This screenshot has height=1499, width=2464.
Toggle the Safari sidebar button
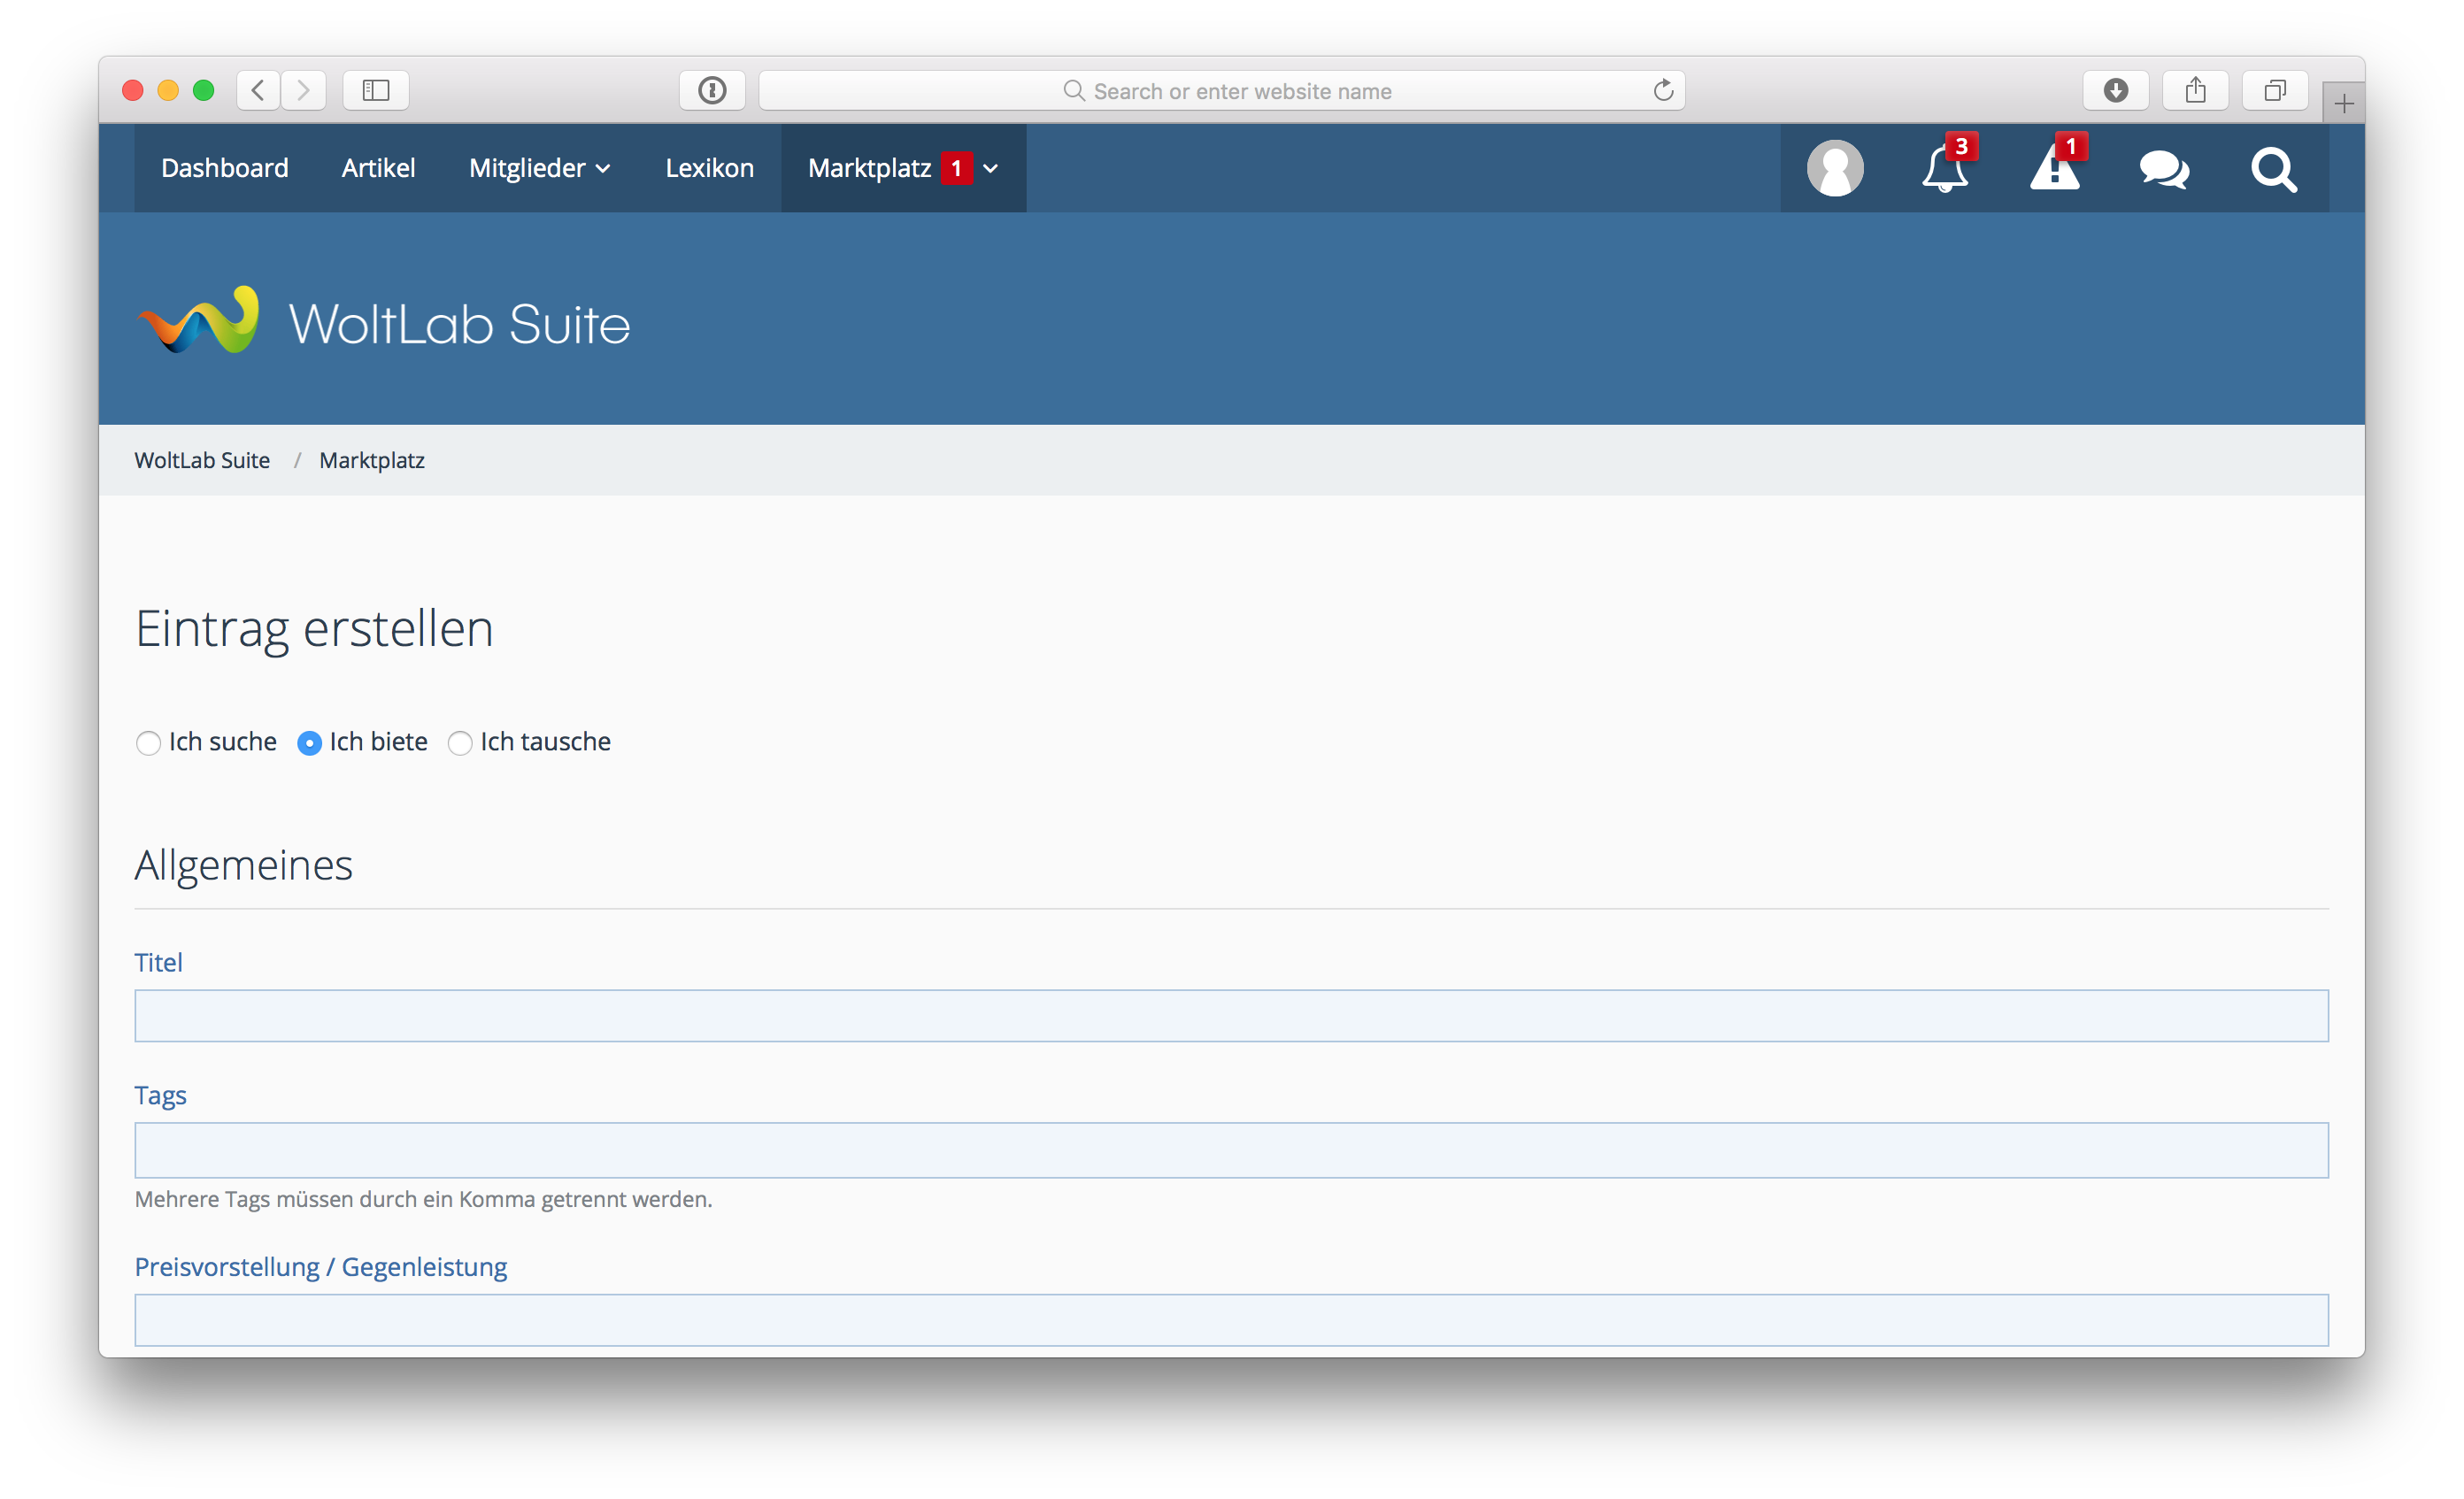coord(376,91)
